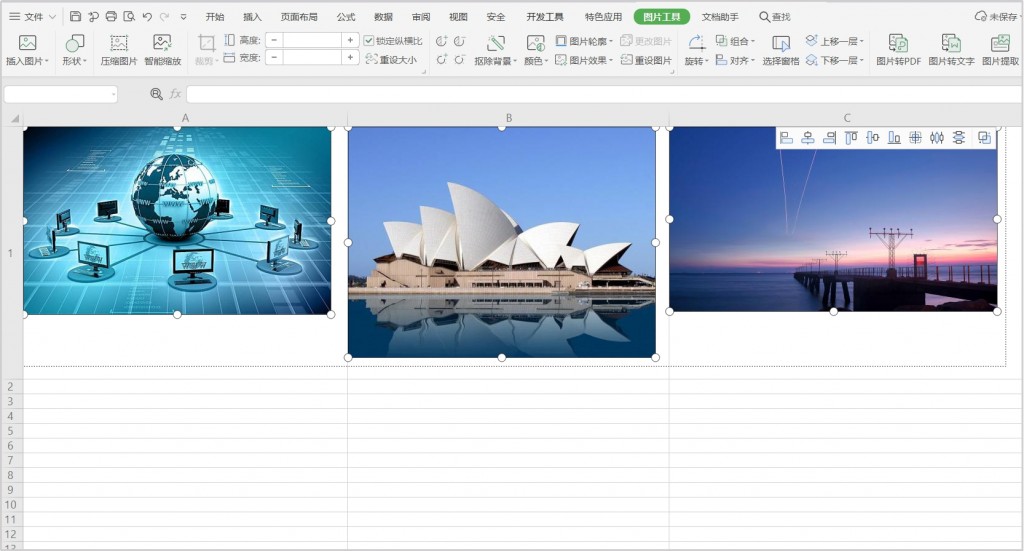Click Not Saved (未保存) cloud button
Image resolution: width=1024 pixels, height=551 pixels.
(x=997, y=16)
